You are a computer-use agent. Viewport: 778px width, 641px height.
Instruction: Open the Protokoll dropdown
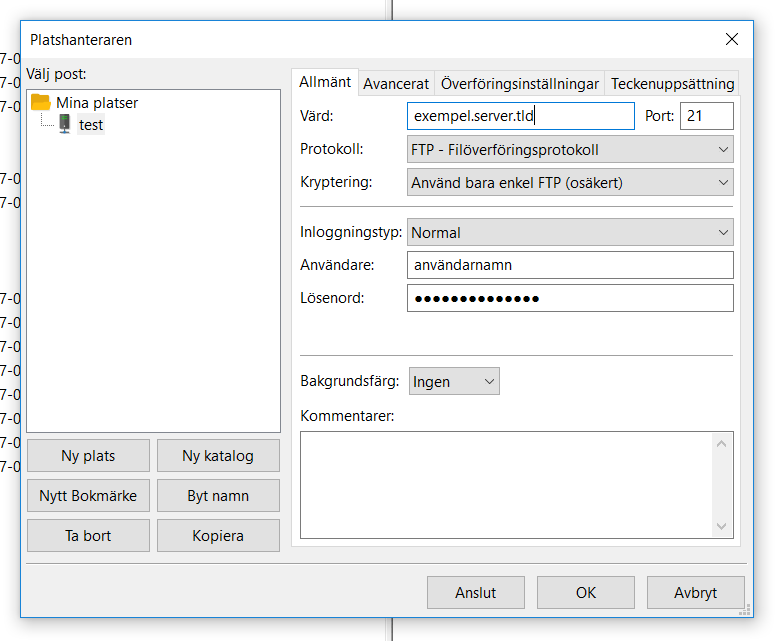tap(570, 149)
